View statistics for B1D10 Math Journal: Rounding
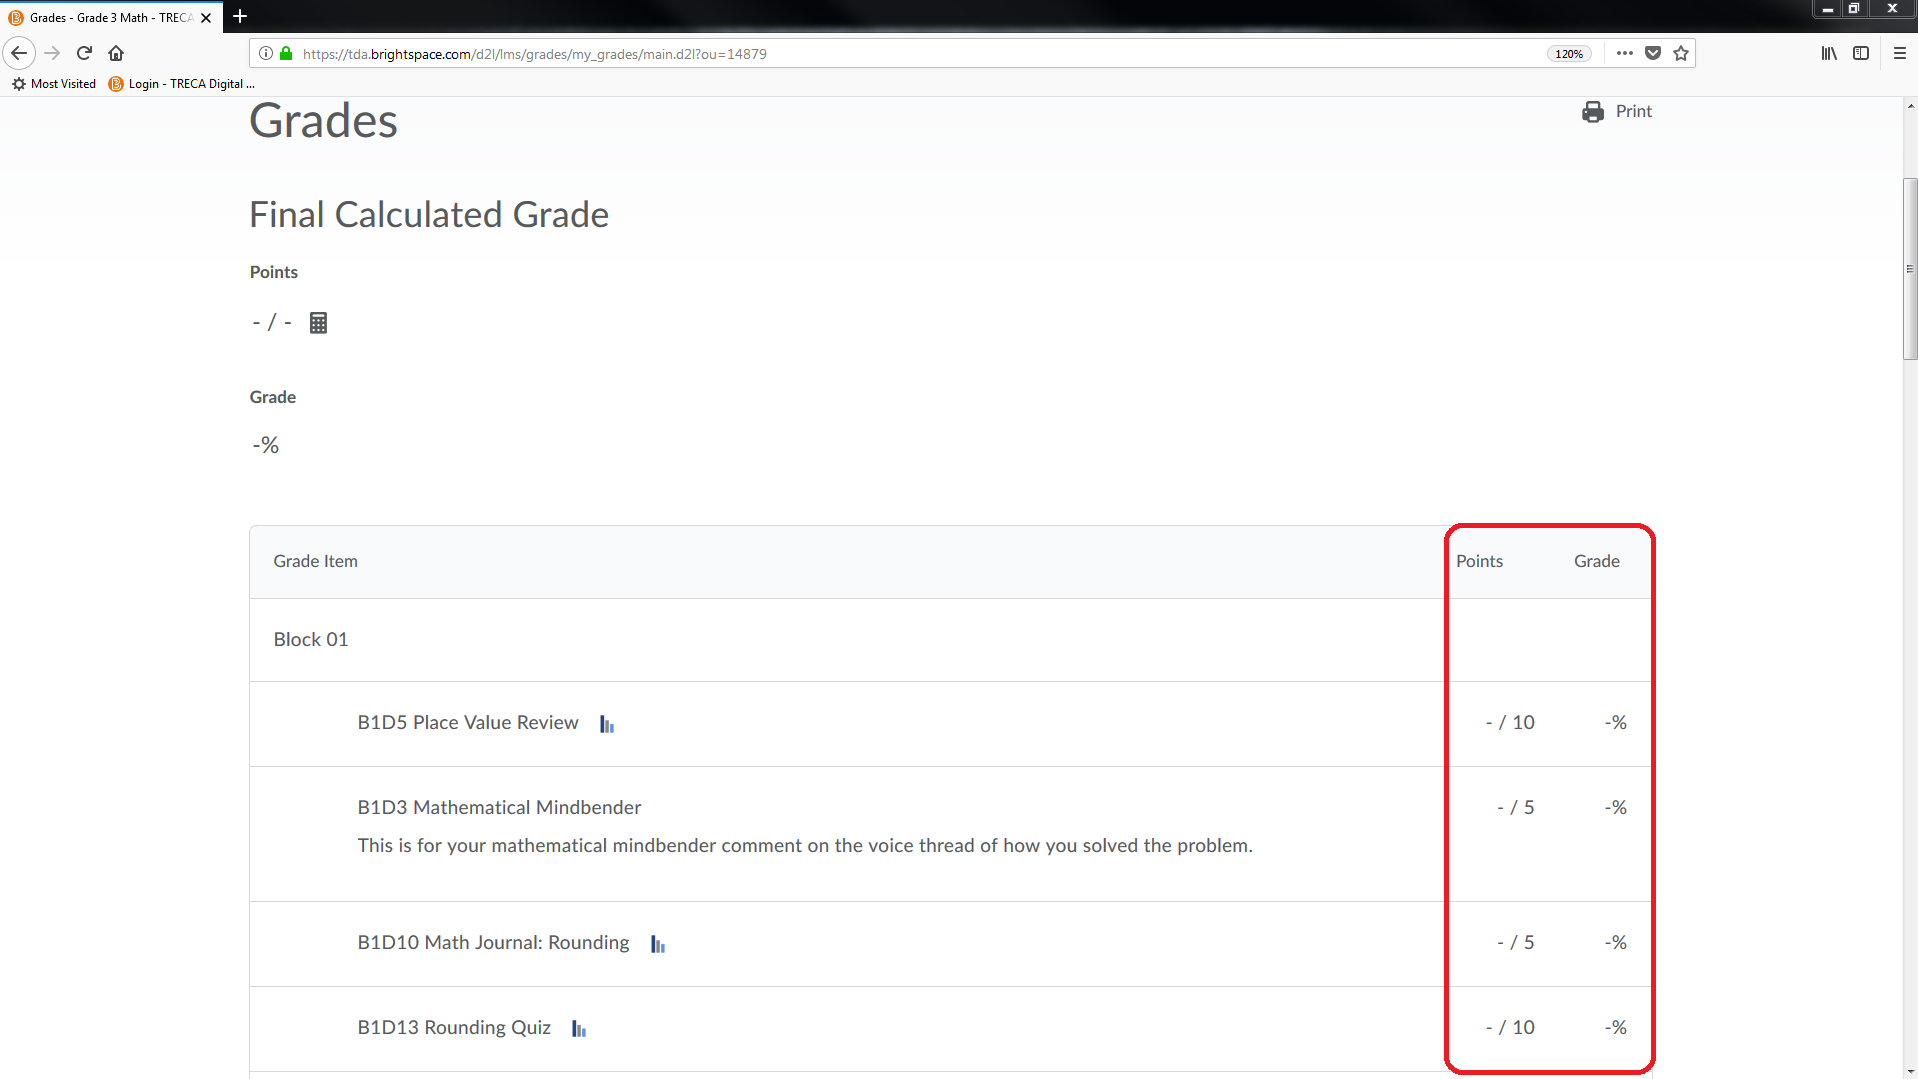 point(656,943)
